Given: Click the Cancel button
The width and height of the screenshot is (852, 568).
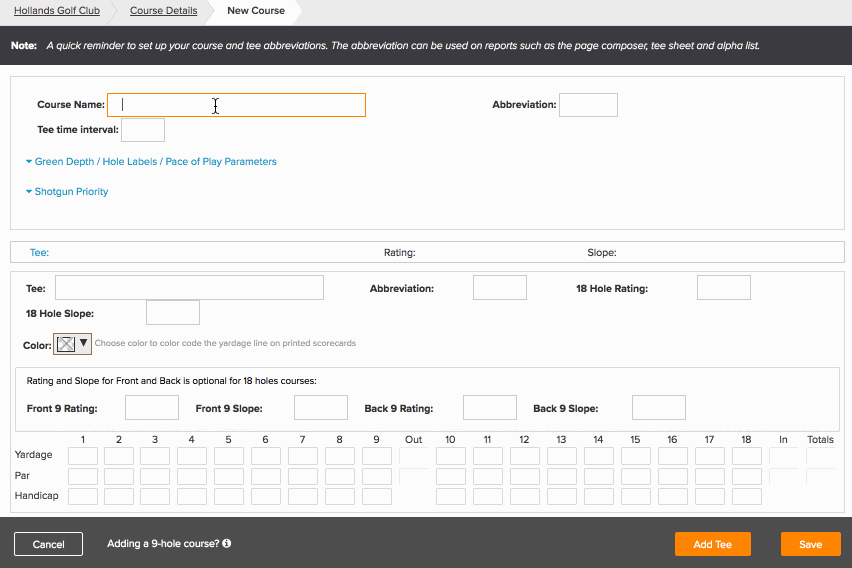Looking at the screenshot, I should [48, 544].
